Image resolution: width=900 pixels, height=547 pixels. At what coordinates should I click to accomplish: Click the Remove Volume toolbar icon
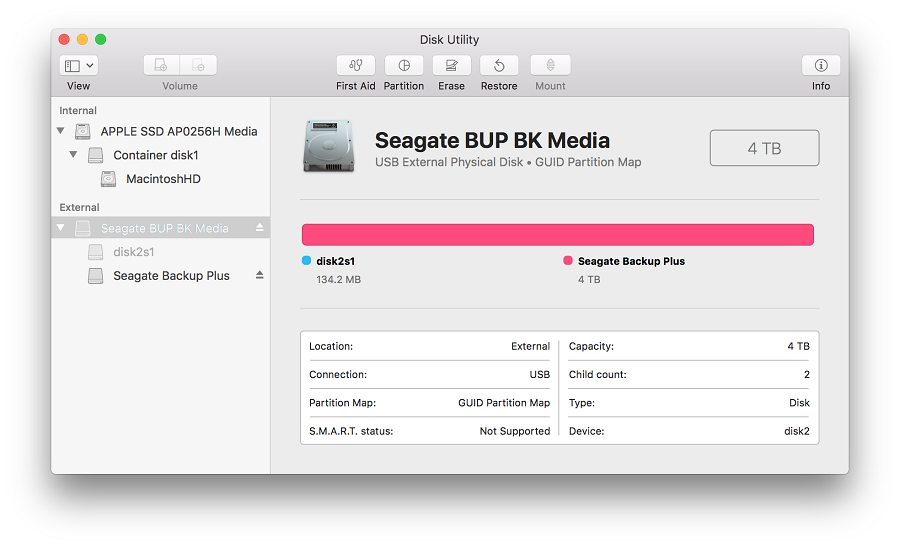point(198,65)
